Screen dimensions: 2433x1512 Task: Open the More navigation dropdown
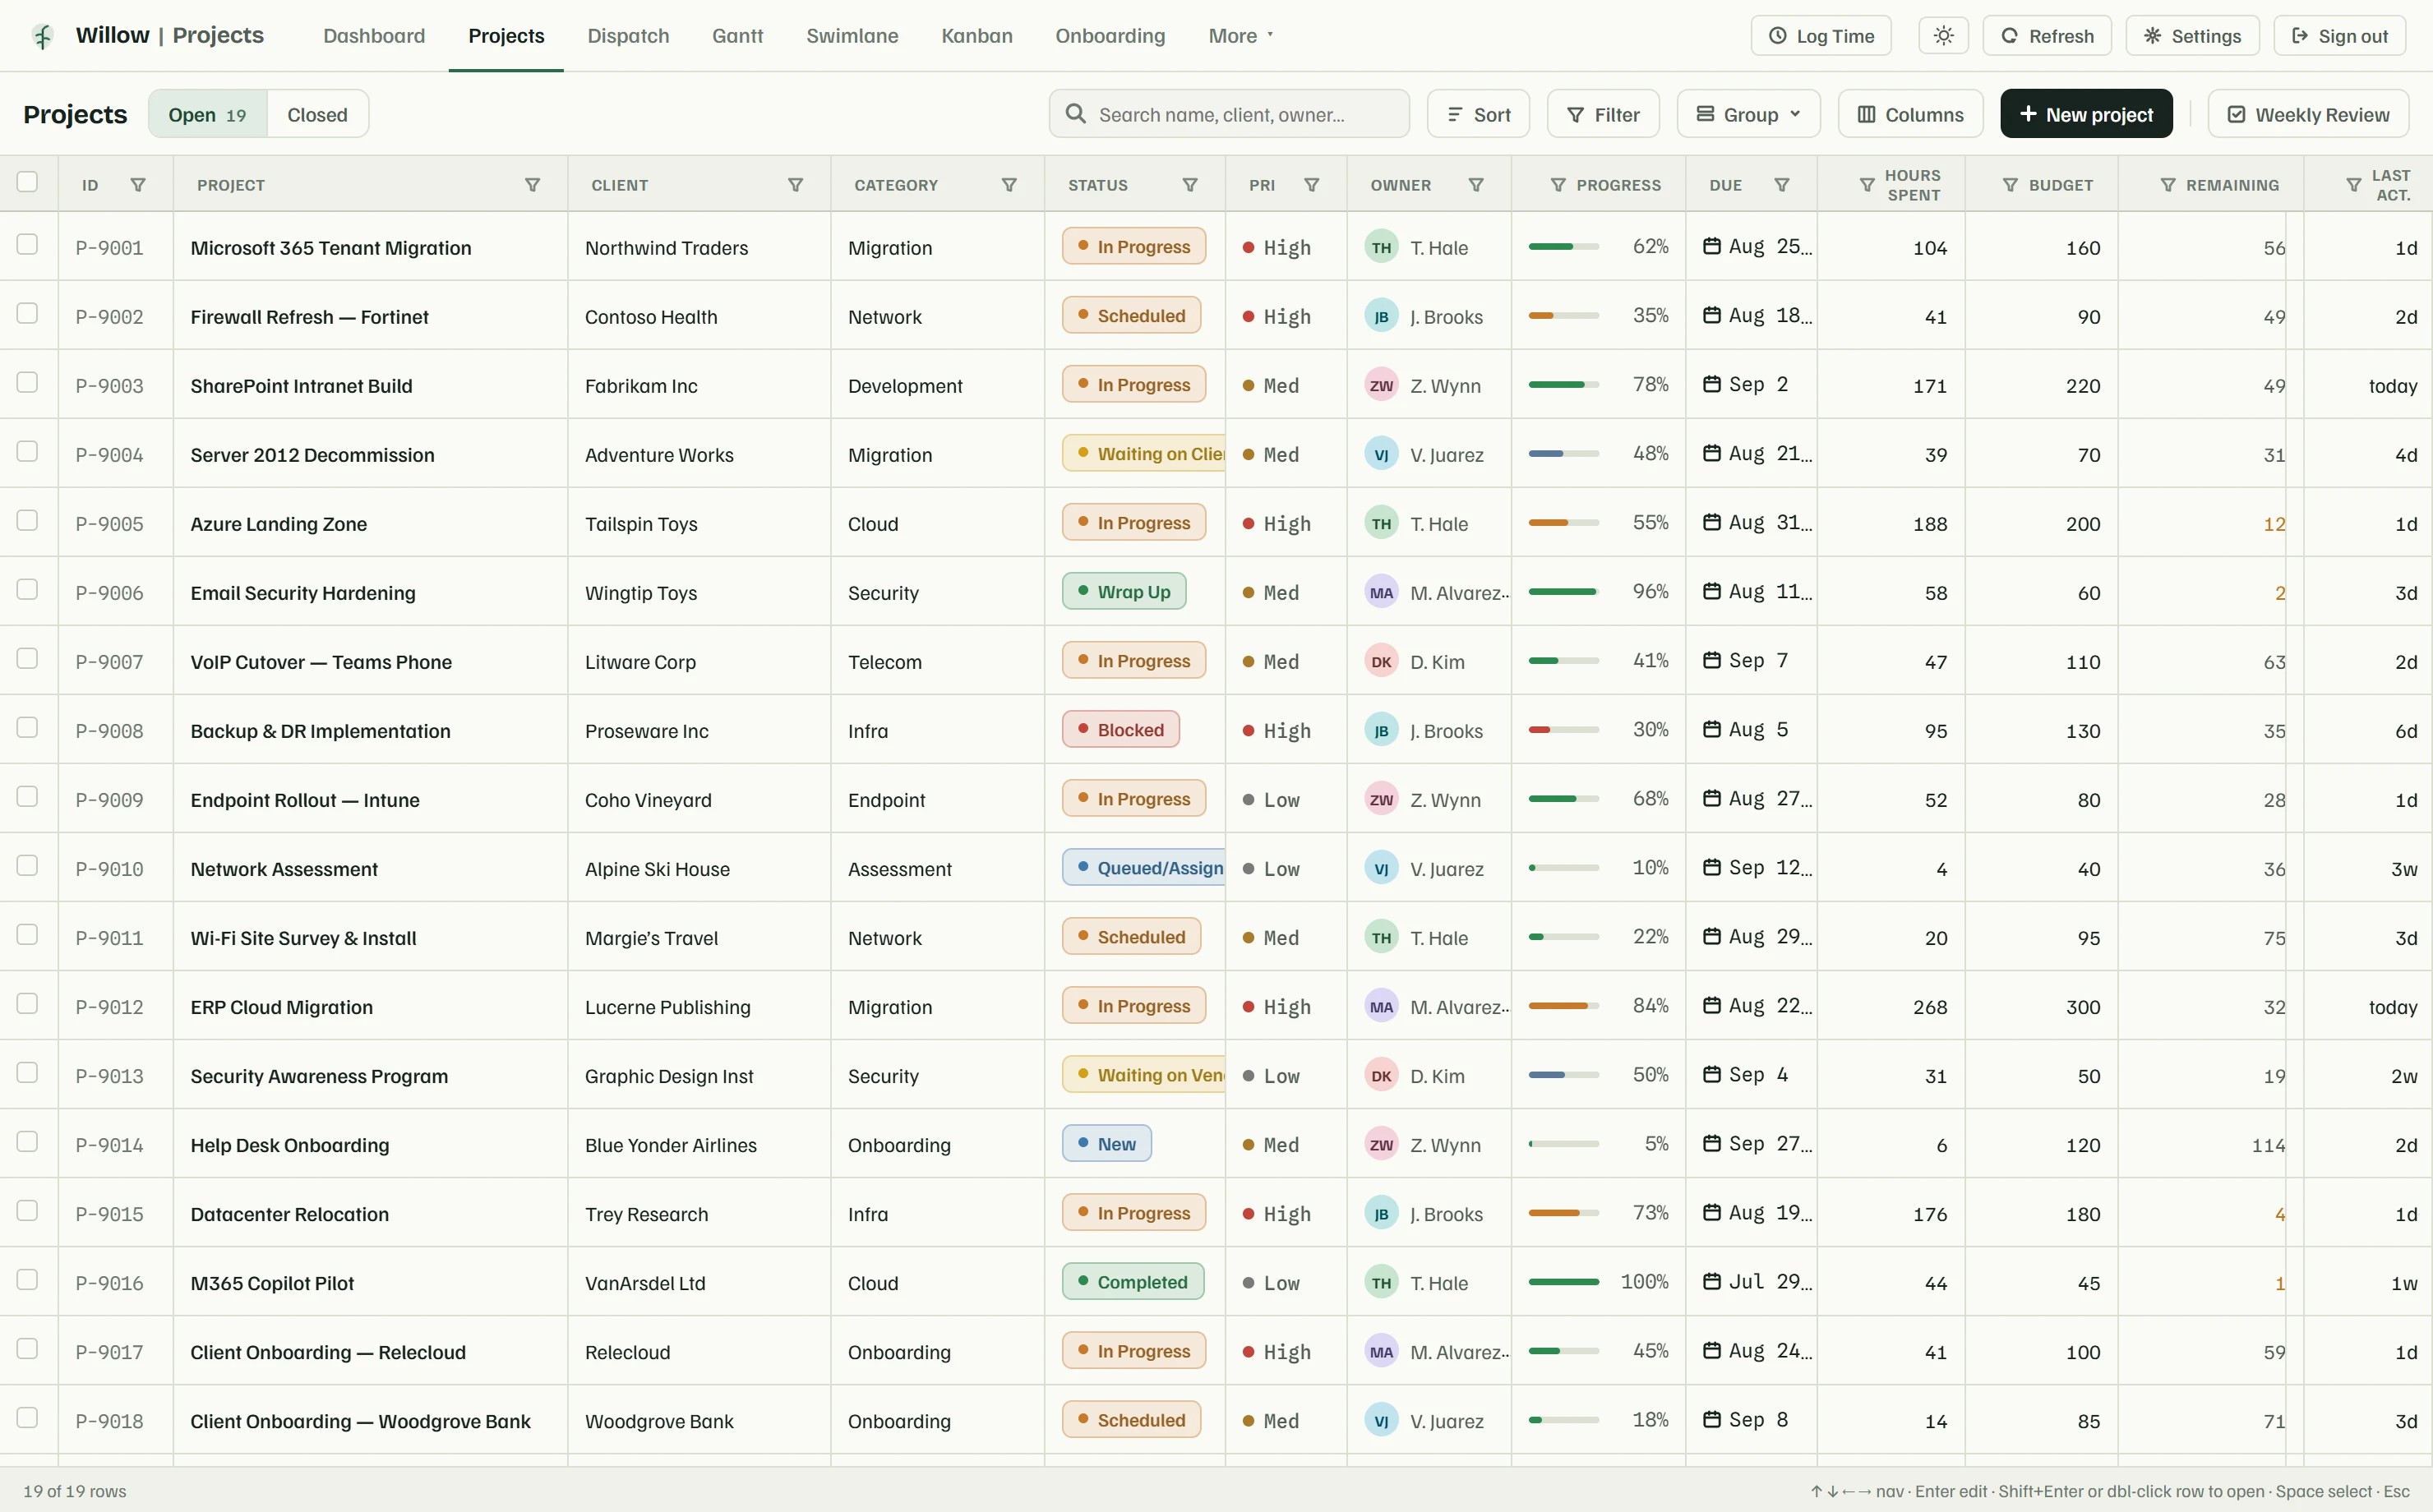[x=1241, y=36]
